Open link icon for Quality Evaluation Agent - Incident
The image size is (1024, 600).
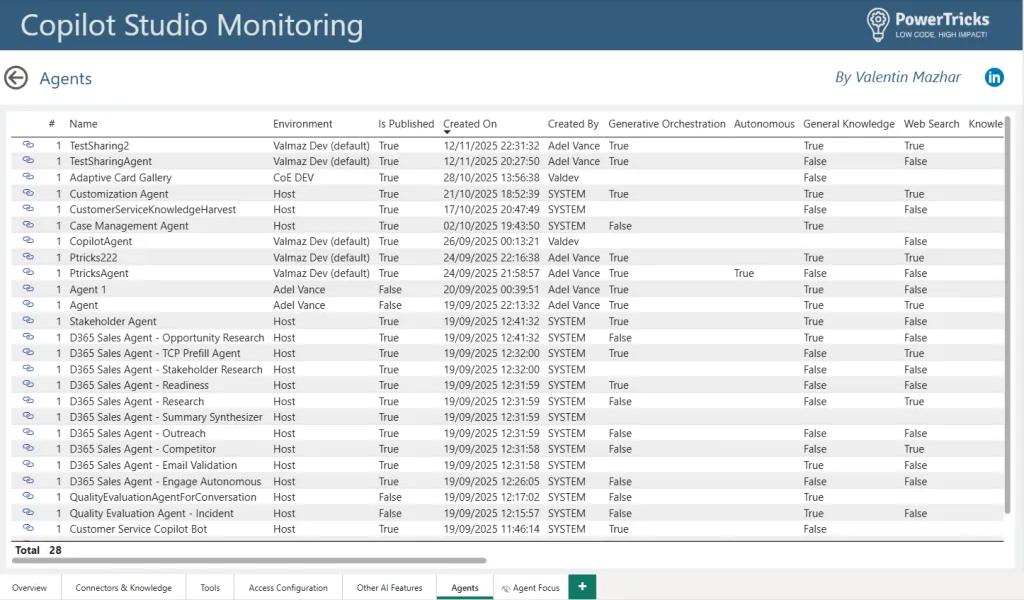(x=28, y=513)
